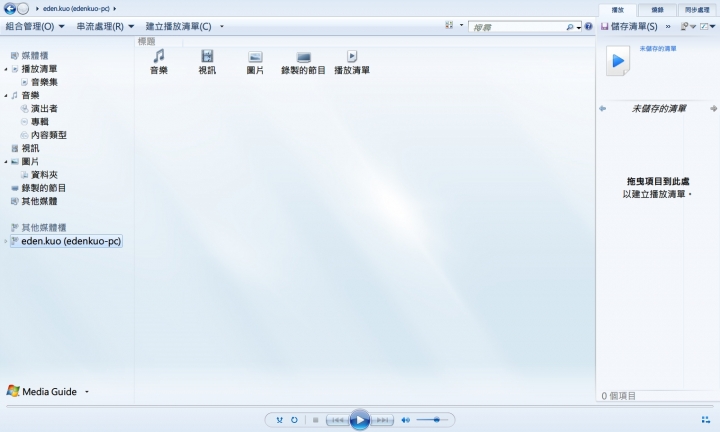Open the list options checkmark icon

pos(704,27)
